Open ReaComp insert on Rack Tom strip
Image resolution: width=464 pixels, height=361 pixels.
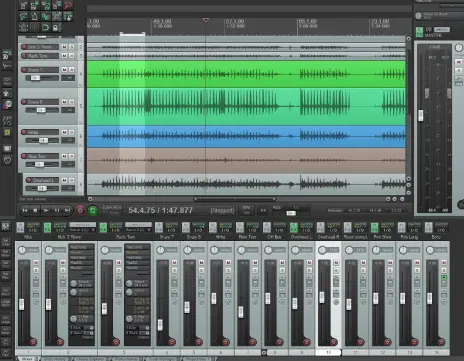(x=138, y=247)
